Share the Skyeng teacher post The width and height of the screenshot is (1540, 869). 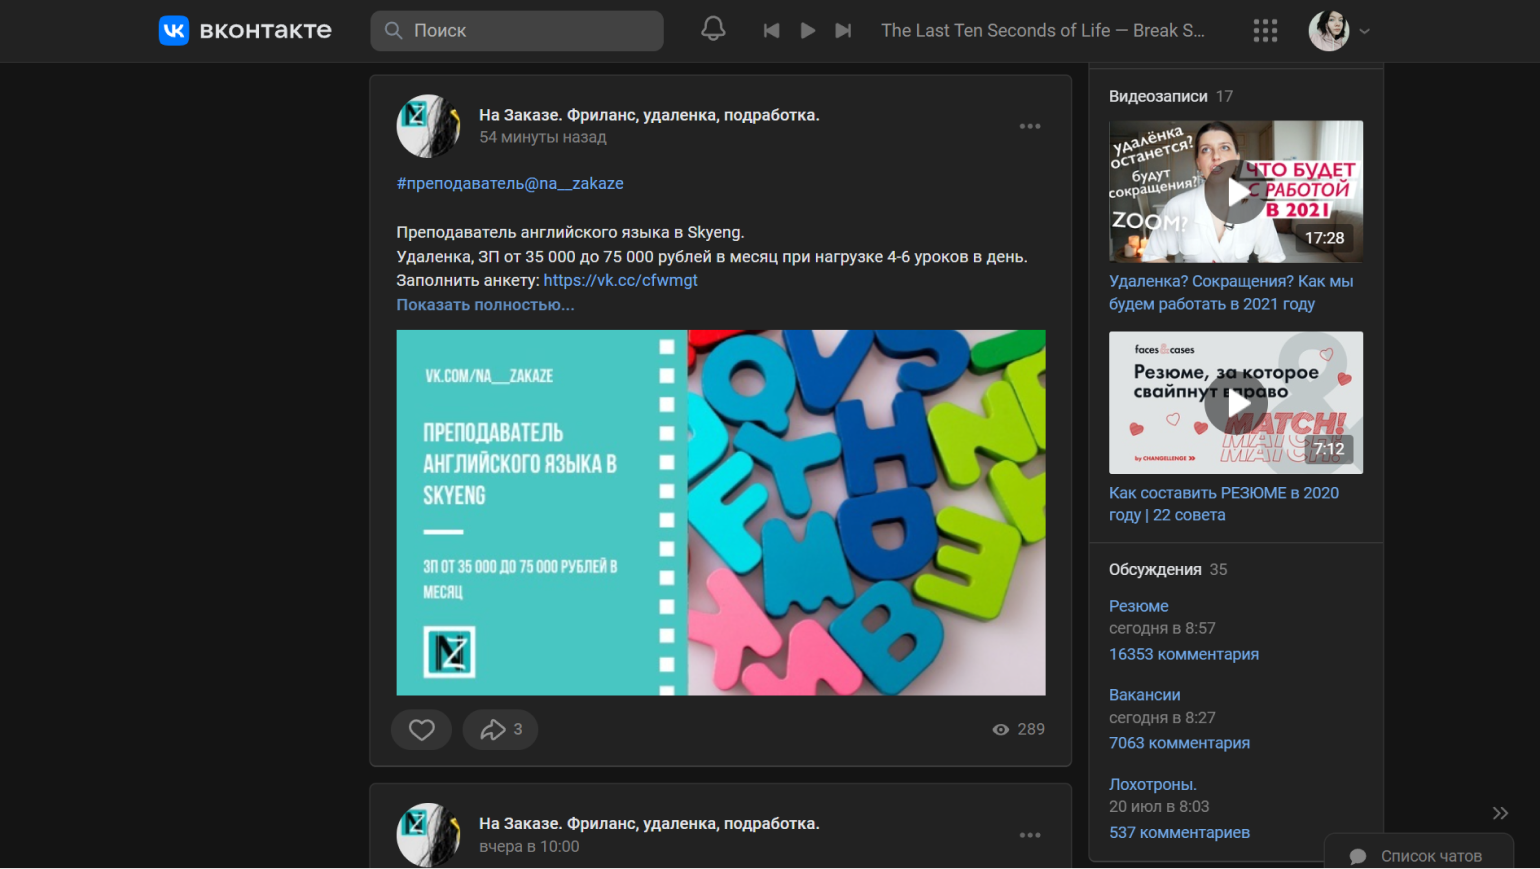click(500, 730)
